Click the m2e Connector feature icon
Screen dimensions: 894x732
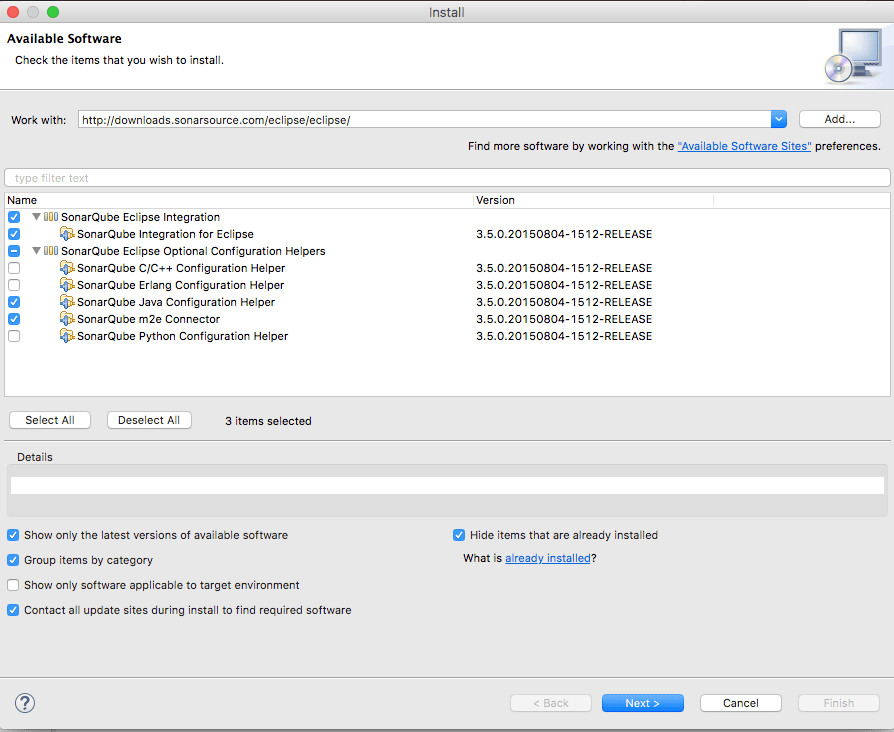(x=67, y=319)
